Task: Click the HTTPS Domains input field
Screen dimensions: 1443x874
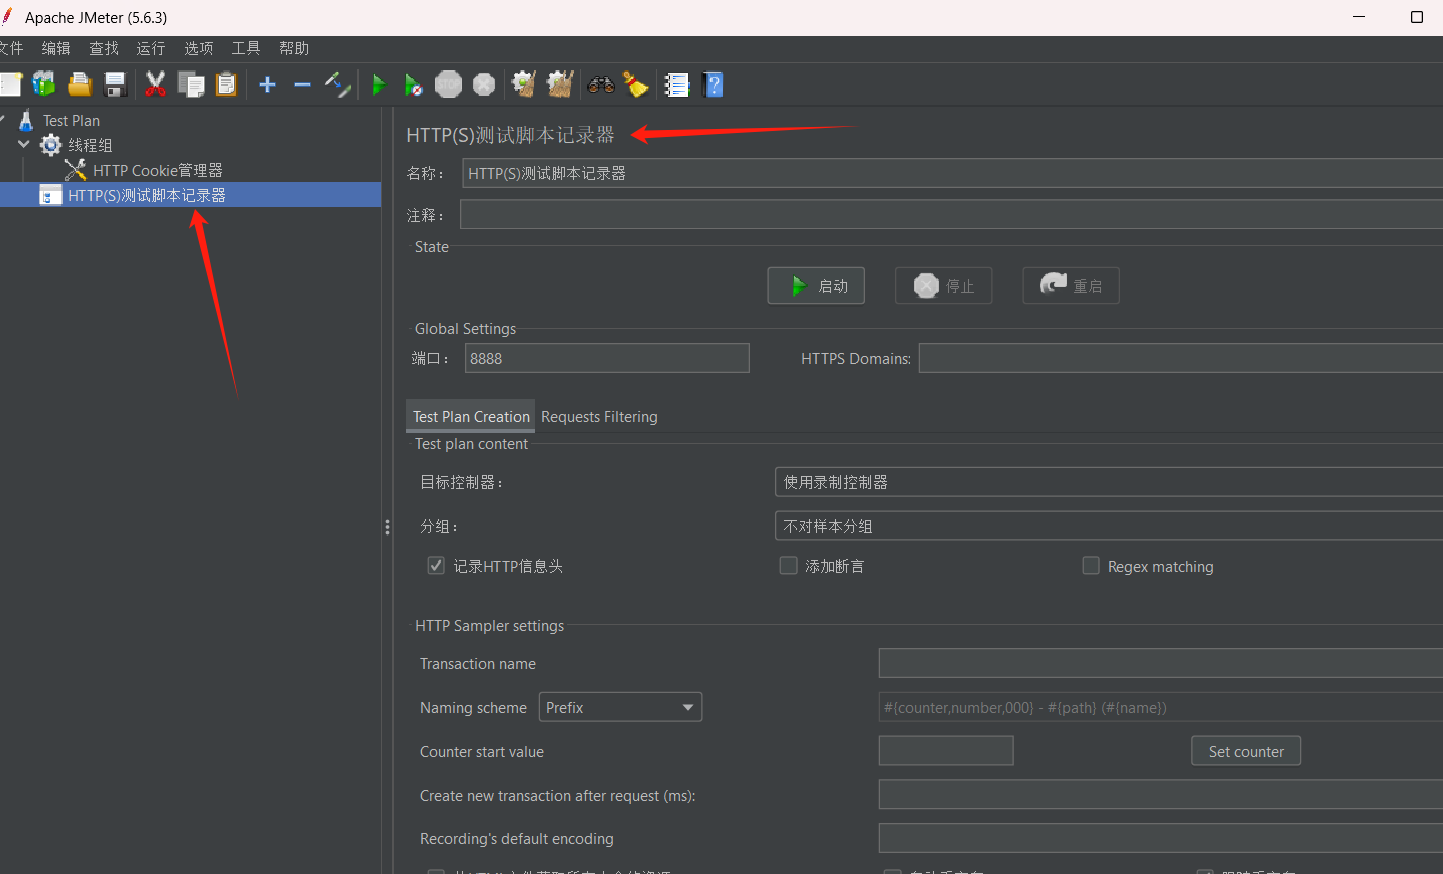Action: point(1181,358)
